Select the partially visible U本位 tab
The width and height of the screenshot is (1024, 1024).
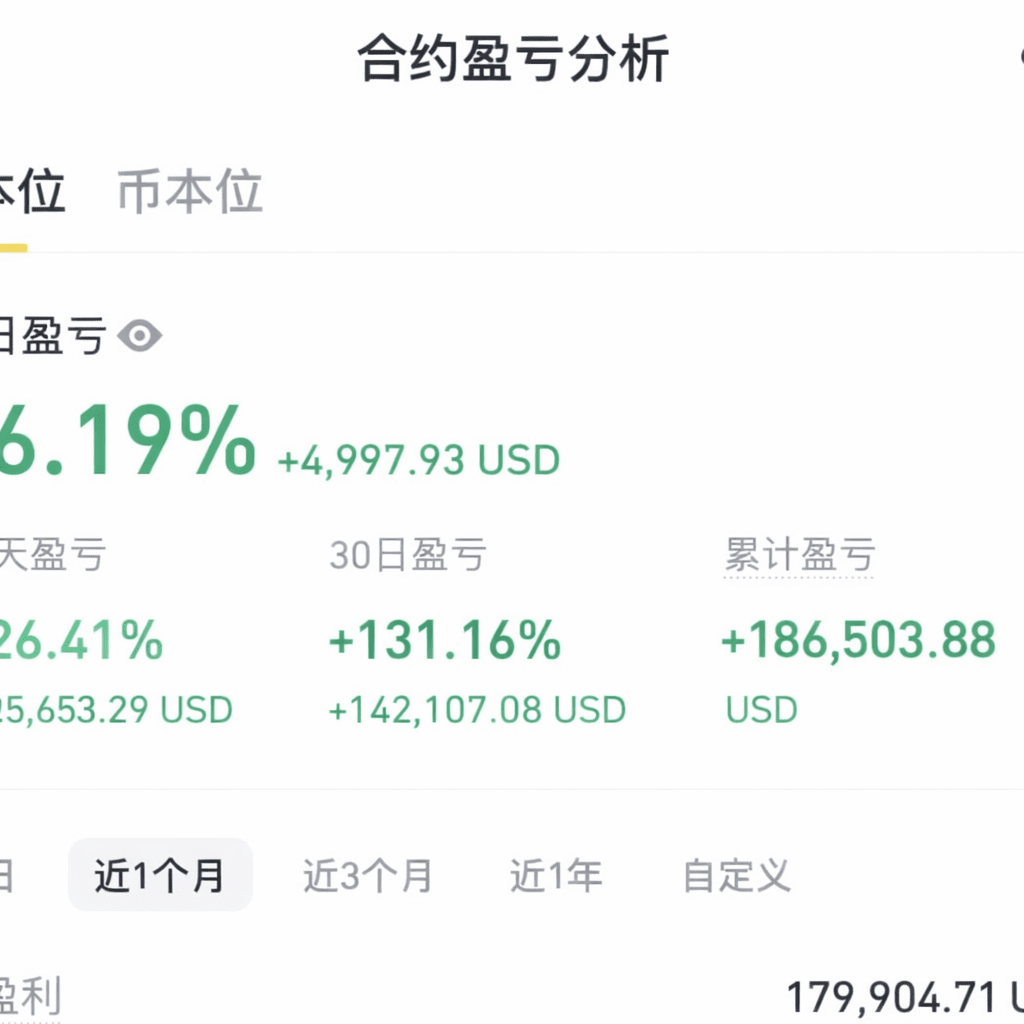31,191
